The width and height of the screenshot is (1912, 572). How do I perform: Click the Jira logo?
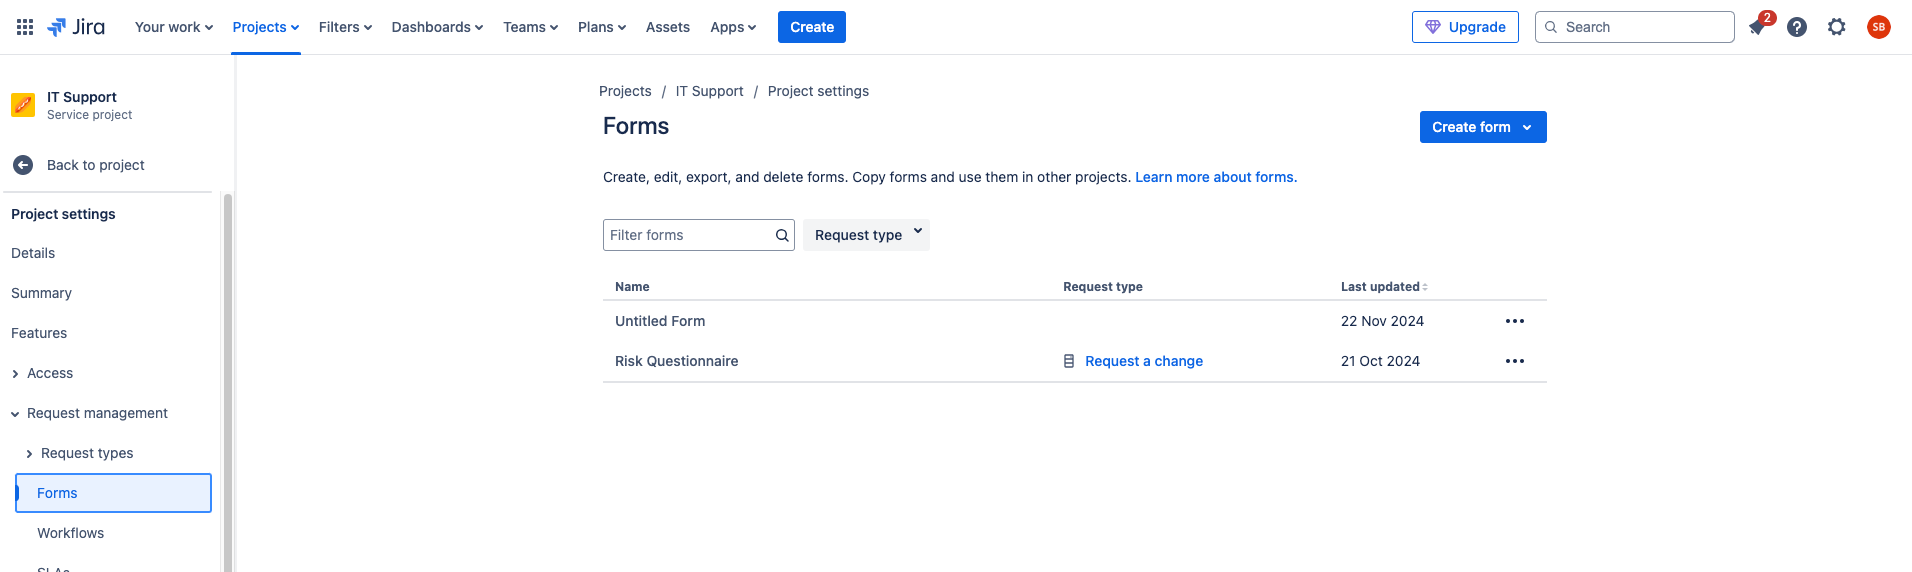(x=77, y=27)
